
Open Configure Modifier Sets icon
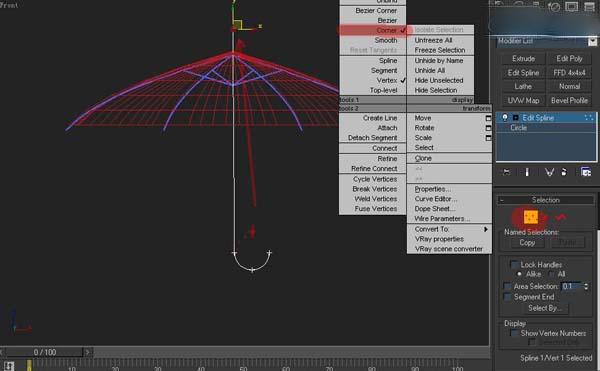tap(585, 172)
